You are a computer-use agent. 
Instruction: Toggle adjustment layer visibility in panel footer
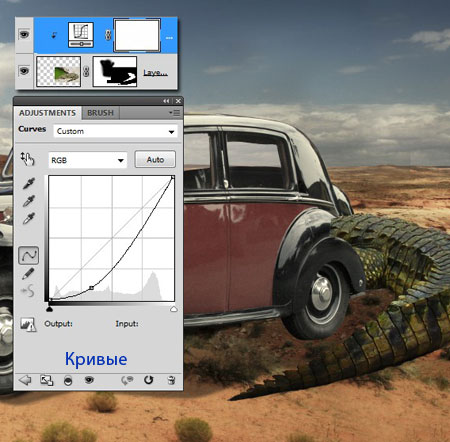(x=89, y=380)
